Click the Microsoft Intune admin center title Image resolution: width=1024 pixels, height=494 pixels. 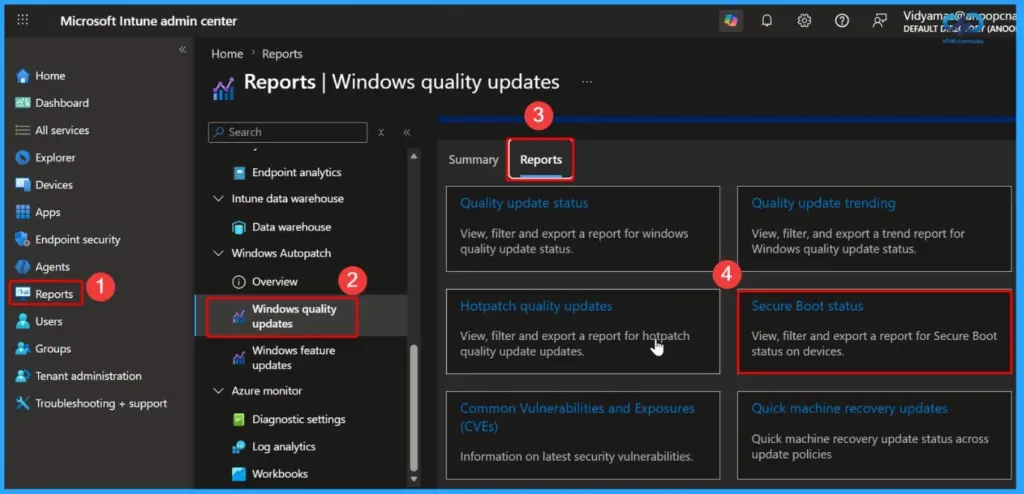pos(149,21)
